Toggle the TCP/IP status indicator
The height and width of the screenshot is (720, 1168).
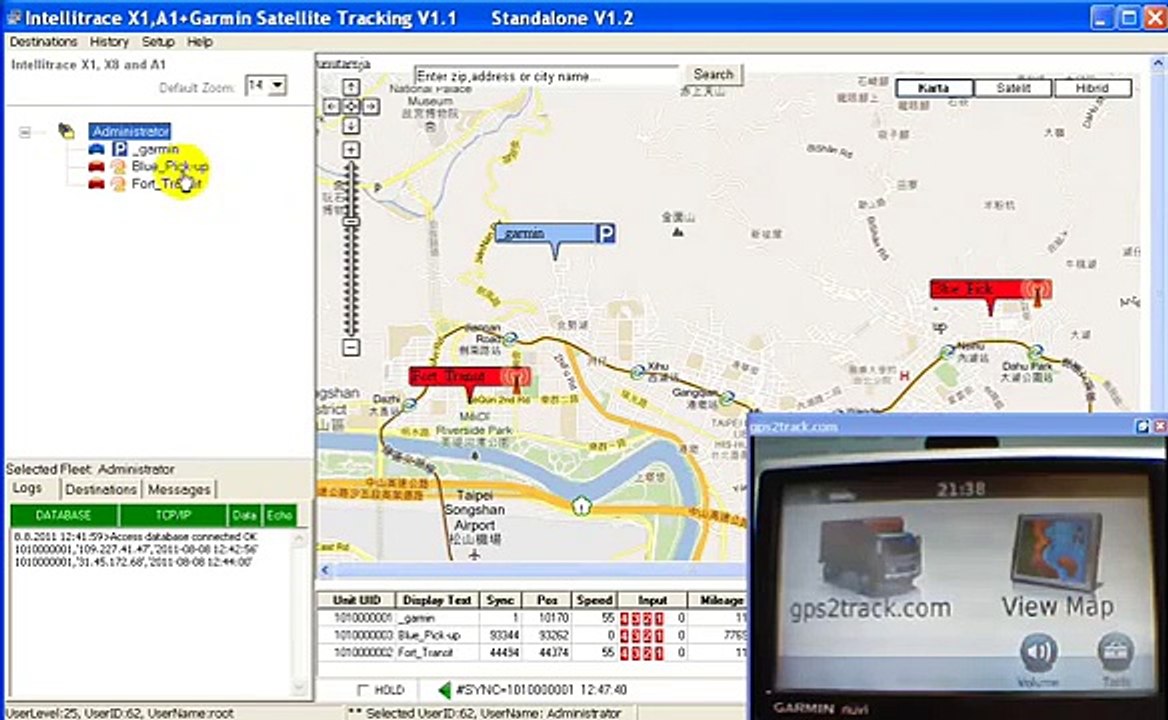pos(173,515)
